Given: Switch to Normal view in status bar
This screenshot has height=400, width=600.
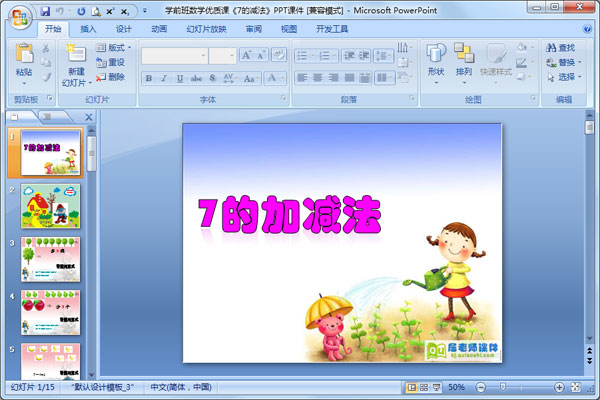Looking at the screenshot, I should coord(411,388).
